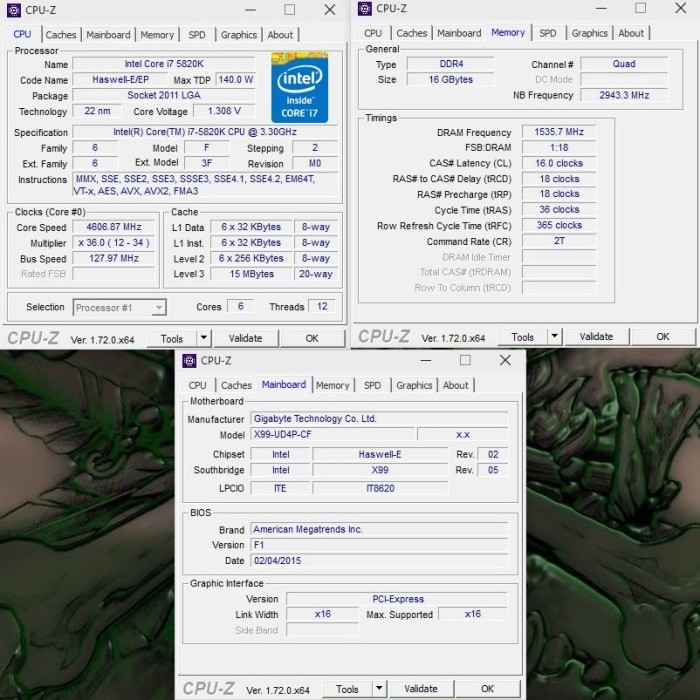
Task: Click Validate button in Mainboard window
Action: coord(421,689)
